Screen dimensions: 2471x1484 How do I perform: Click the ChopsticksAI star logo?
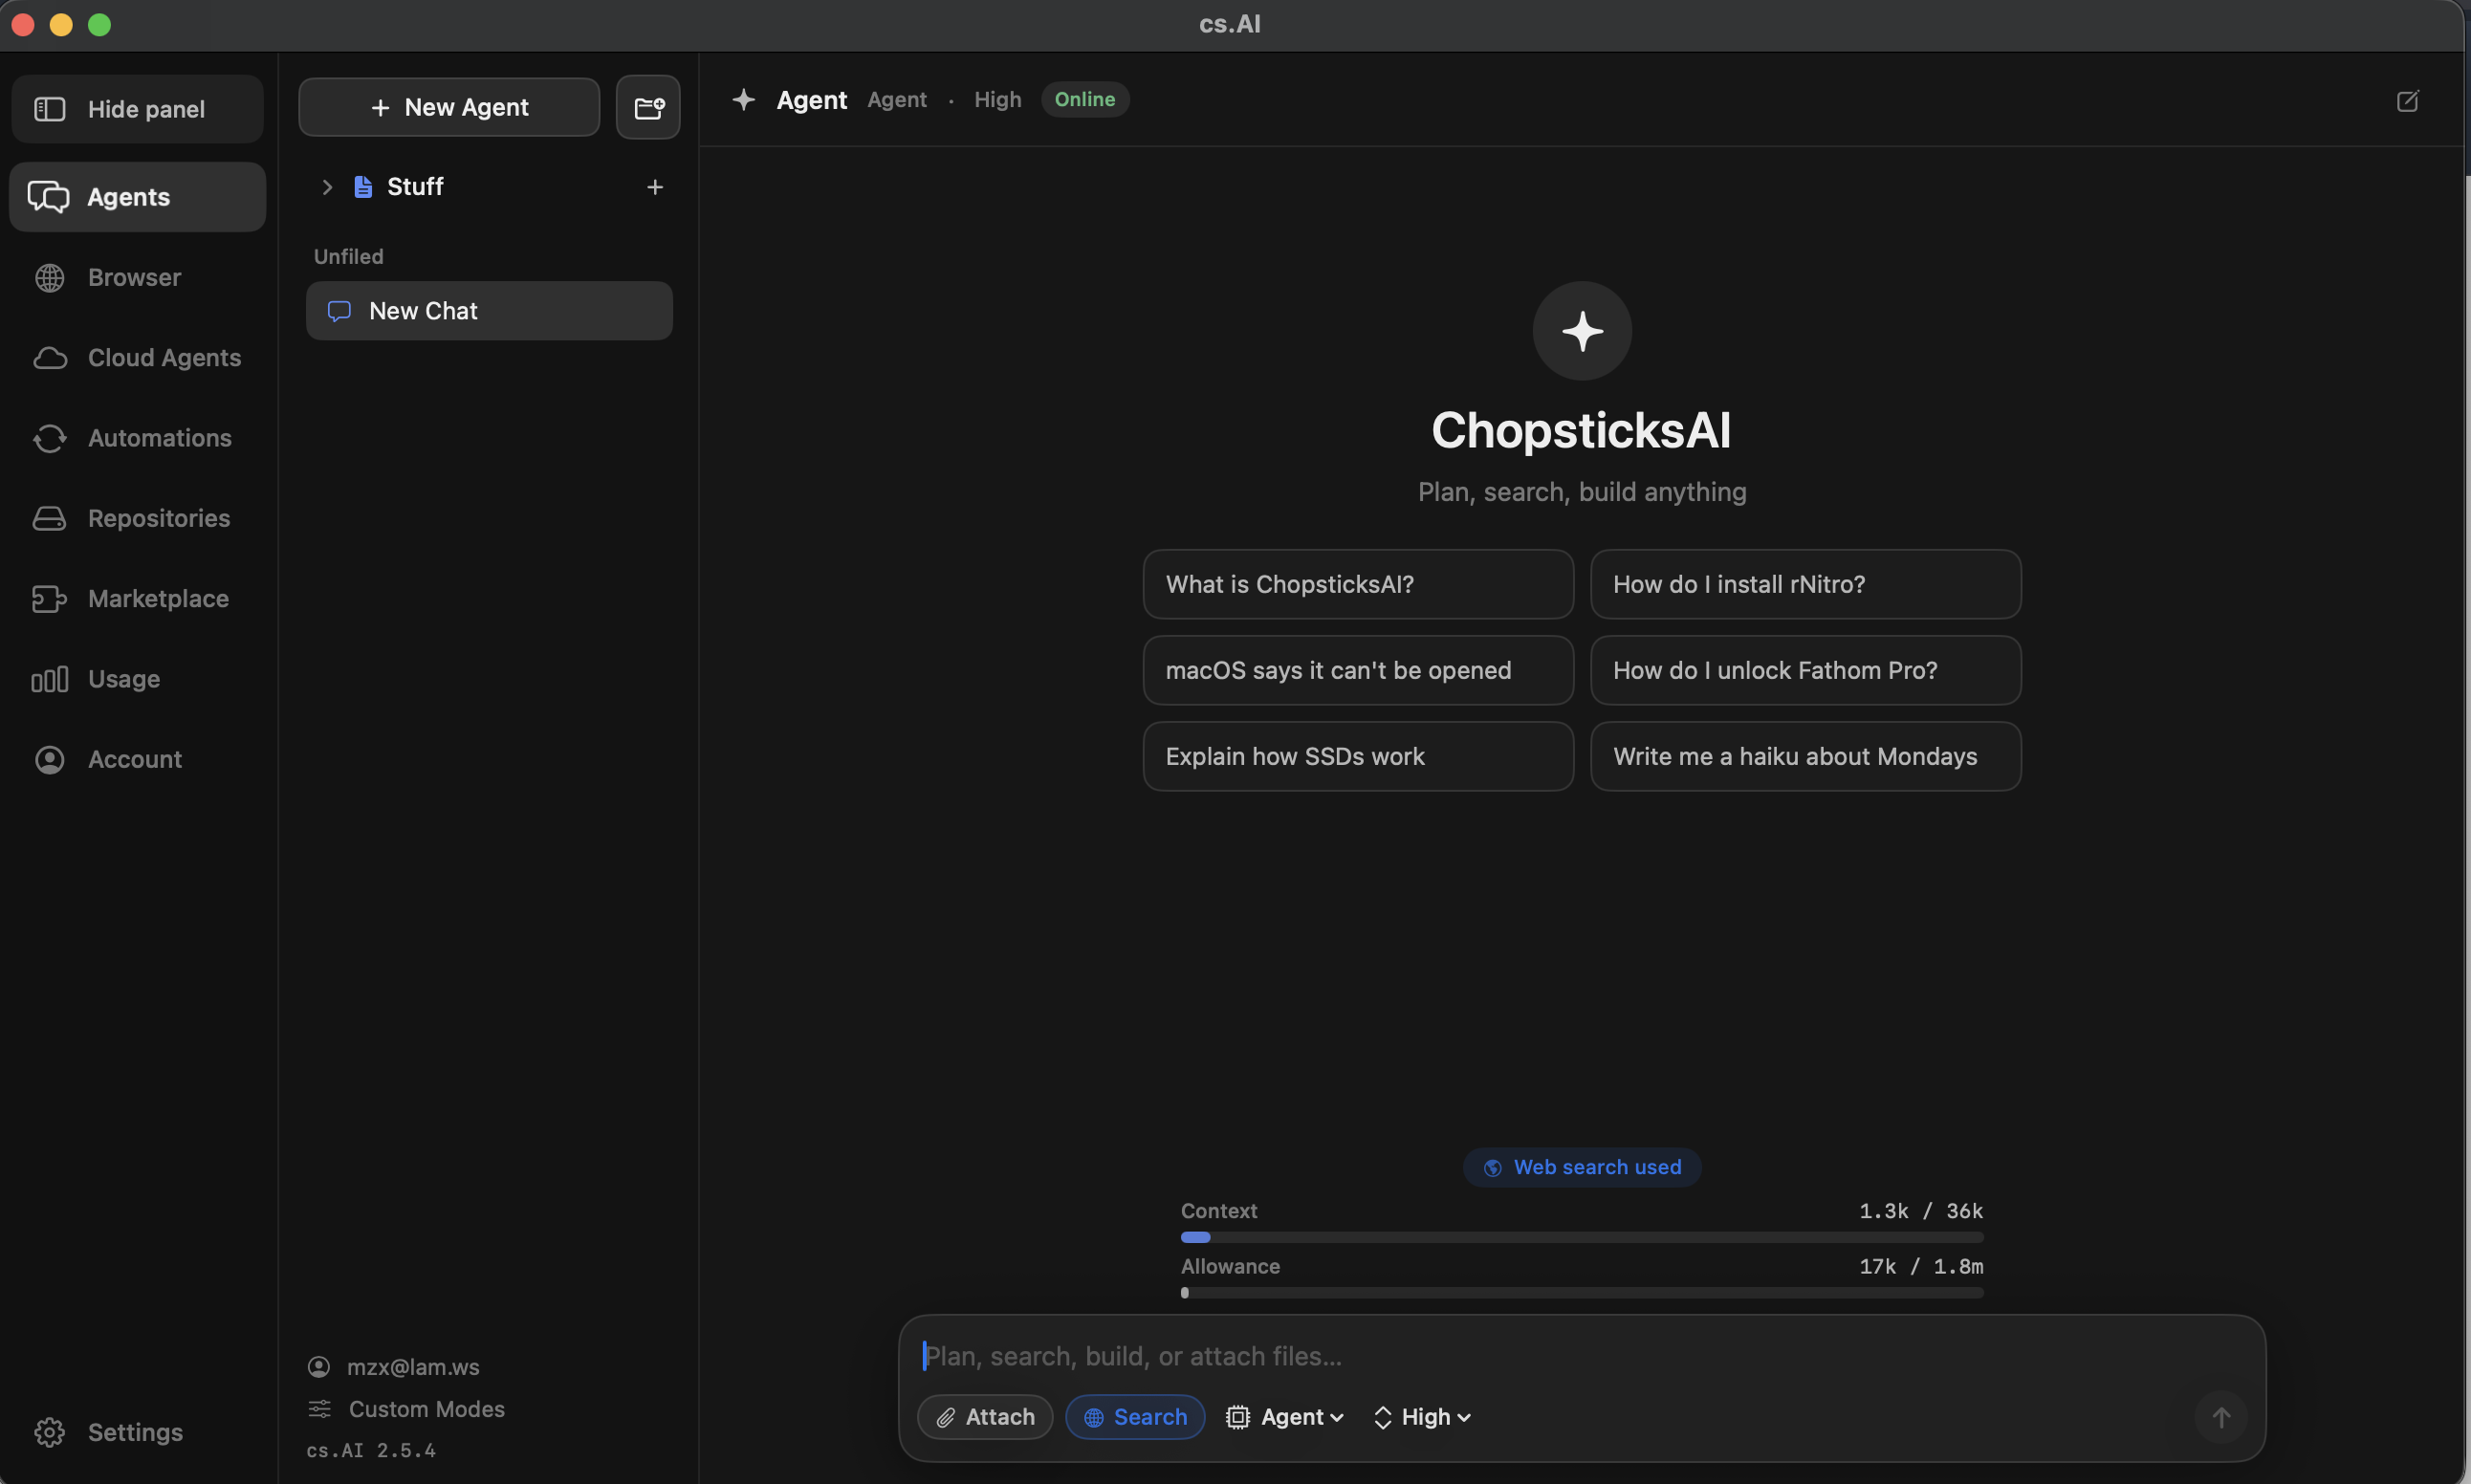[1582, 331]
